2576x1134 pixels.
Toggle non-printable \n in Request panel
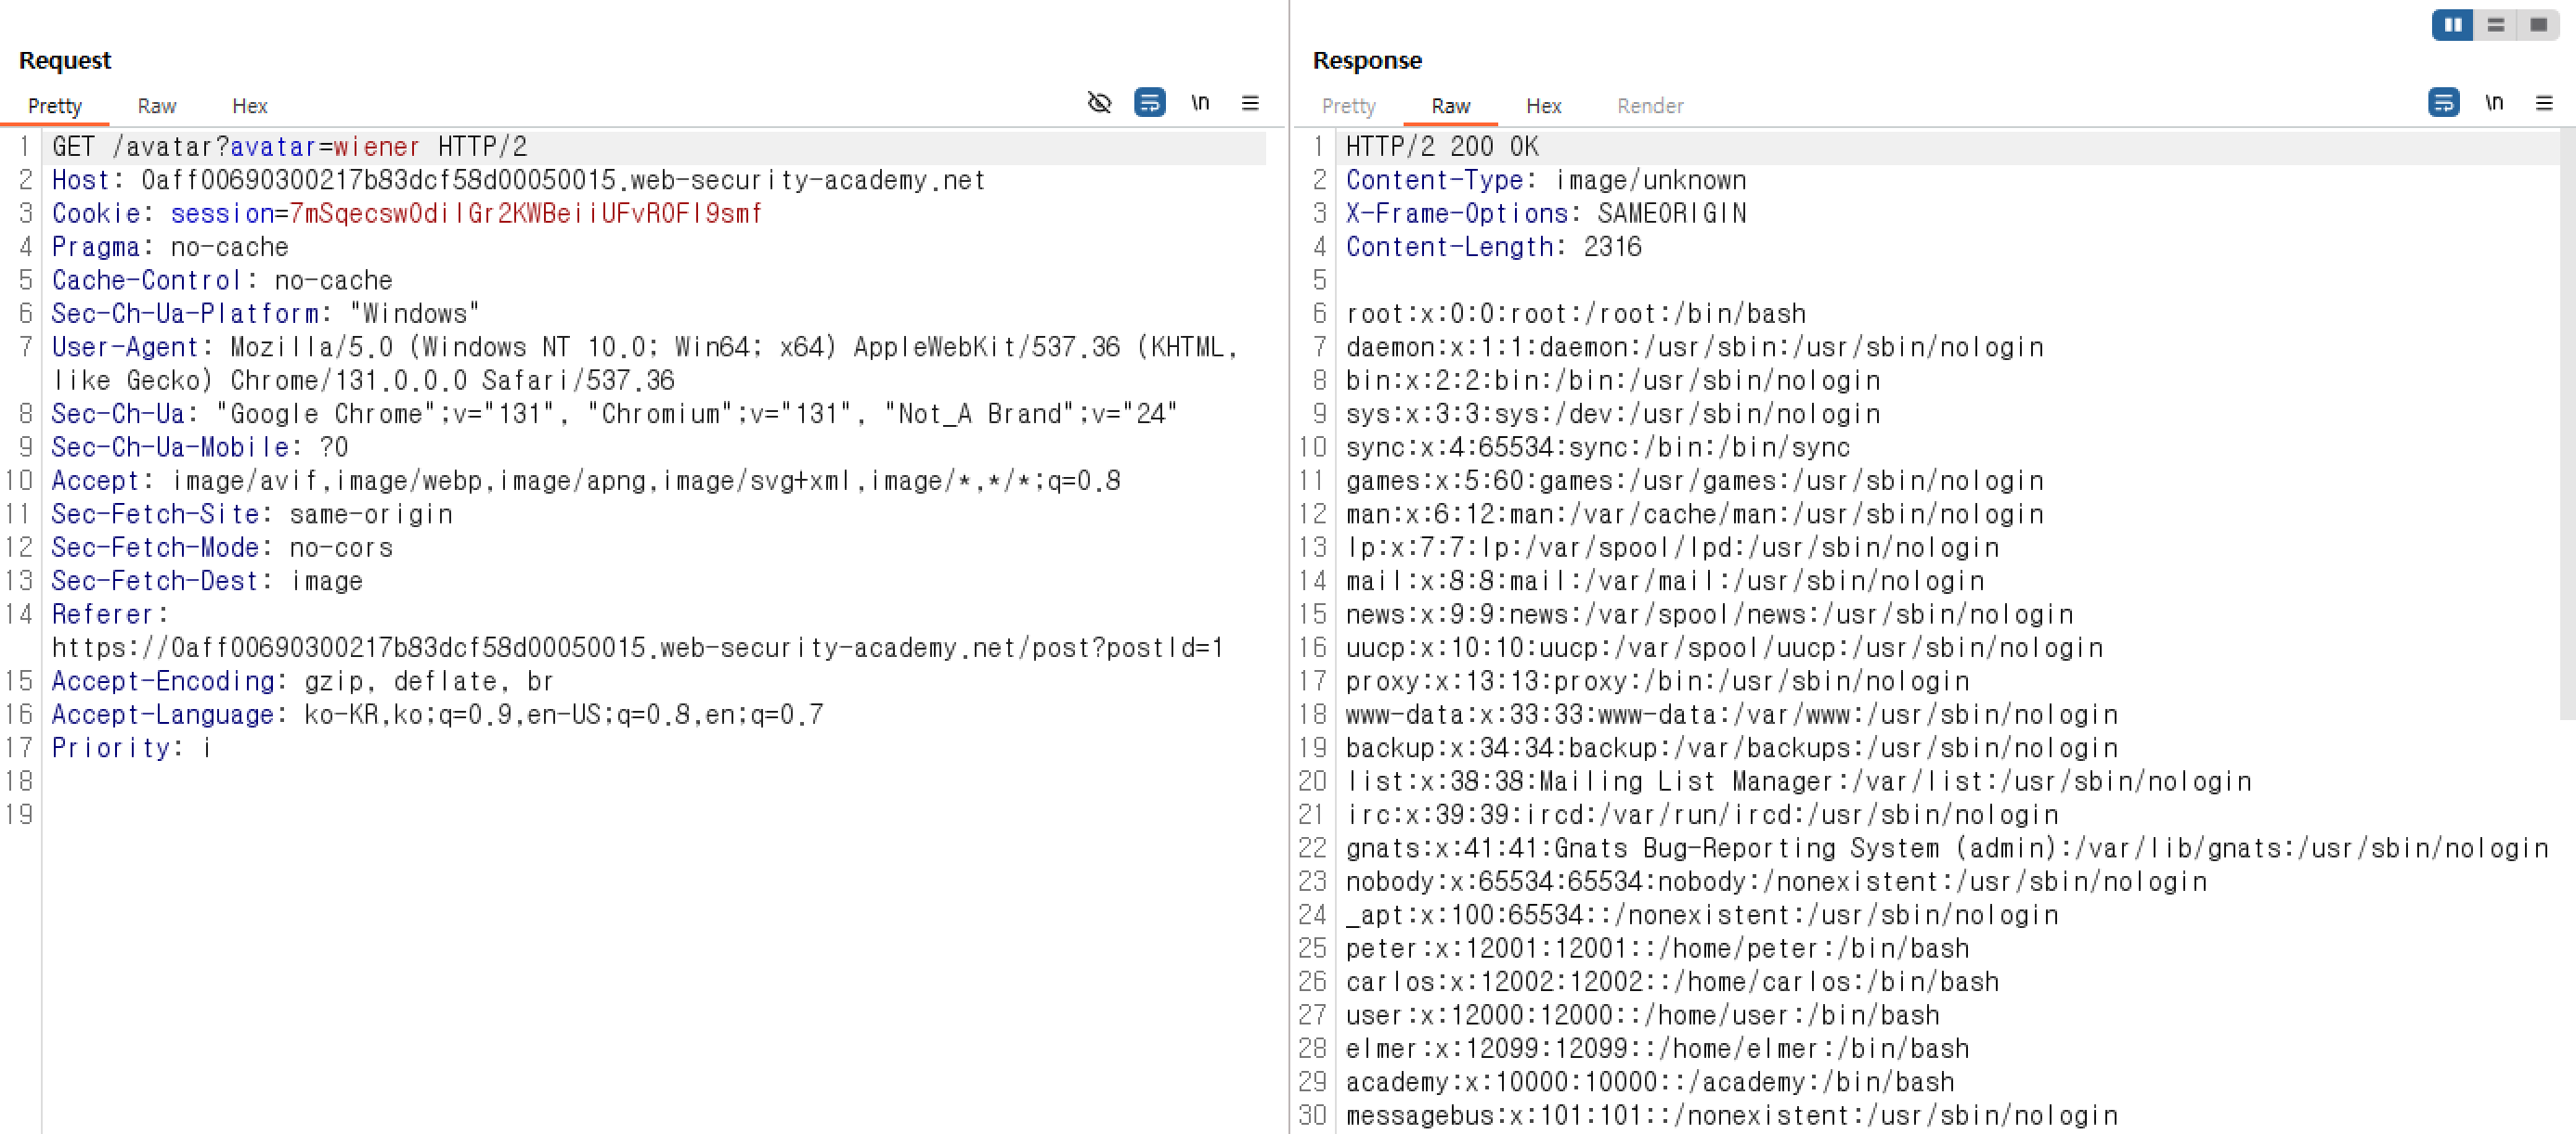1200,102
